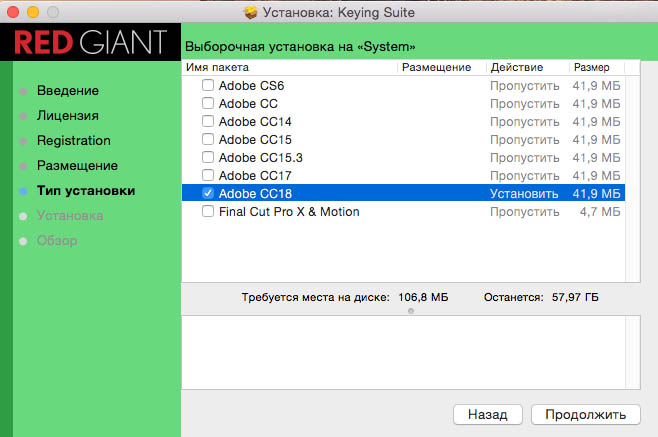Viewport: 658px width, 437px height.
Task: Select the Adobe CC18 row name
Action: point(255,194)
